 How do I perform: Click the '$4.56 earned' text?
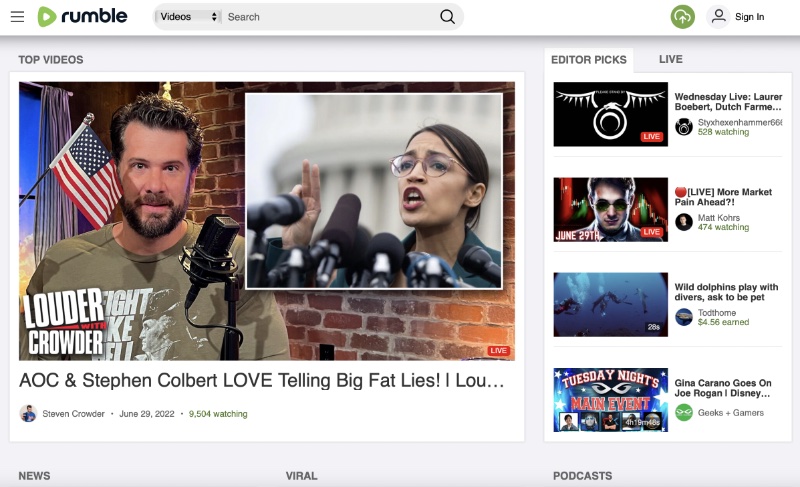tap(723, 322)
